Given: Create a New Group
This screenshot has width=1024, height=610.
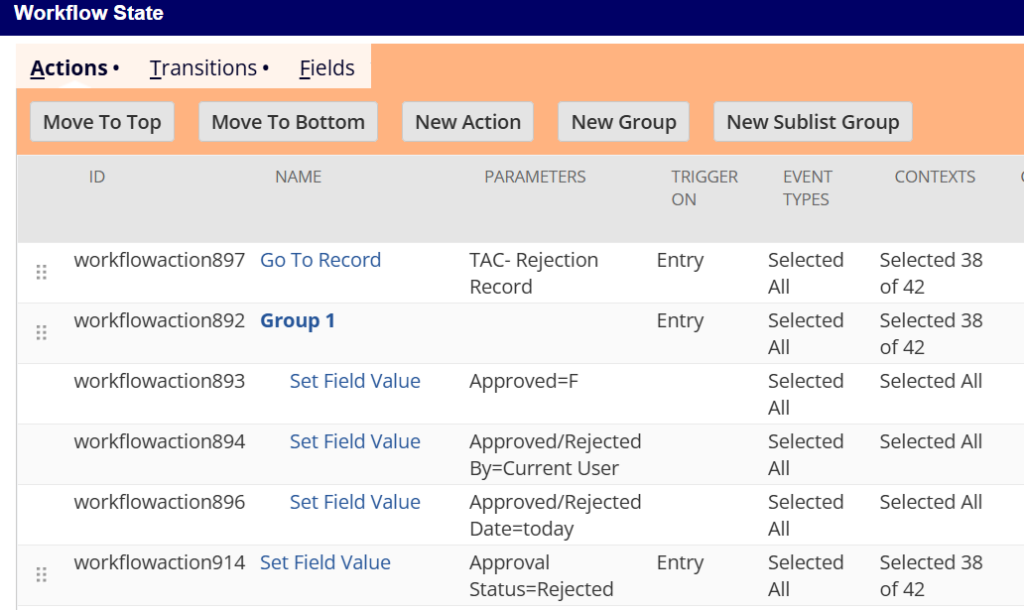Looking at the screenshot, I should [624, 122].
